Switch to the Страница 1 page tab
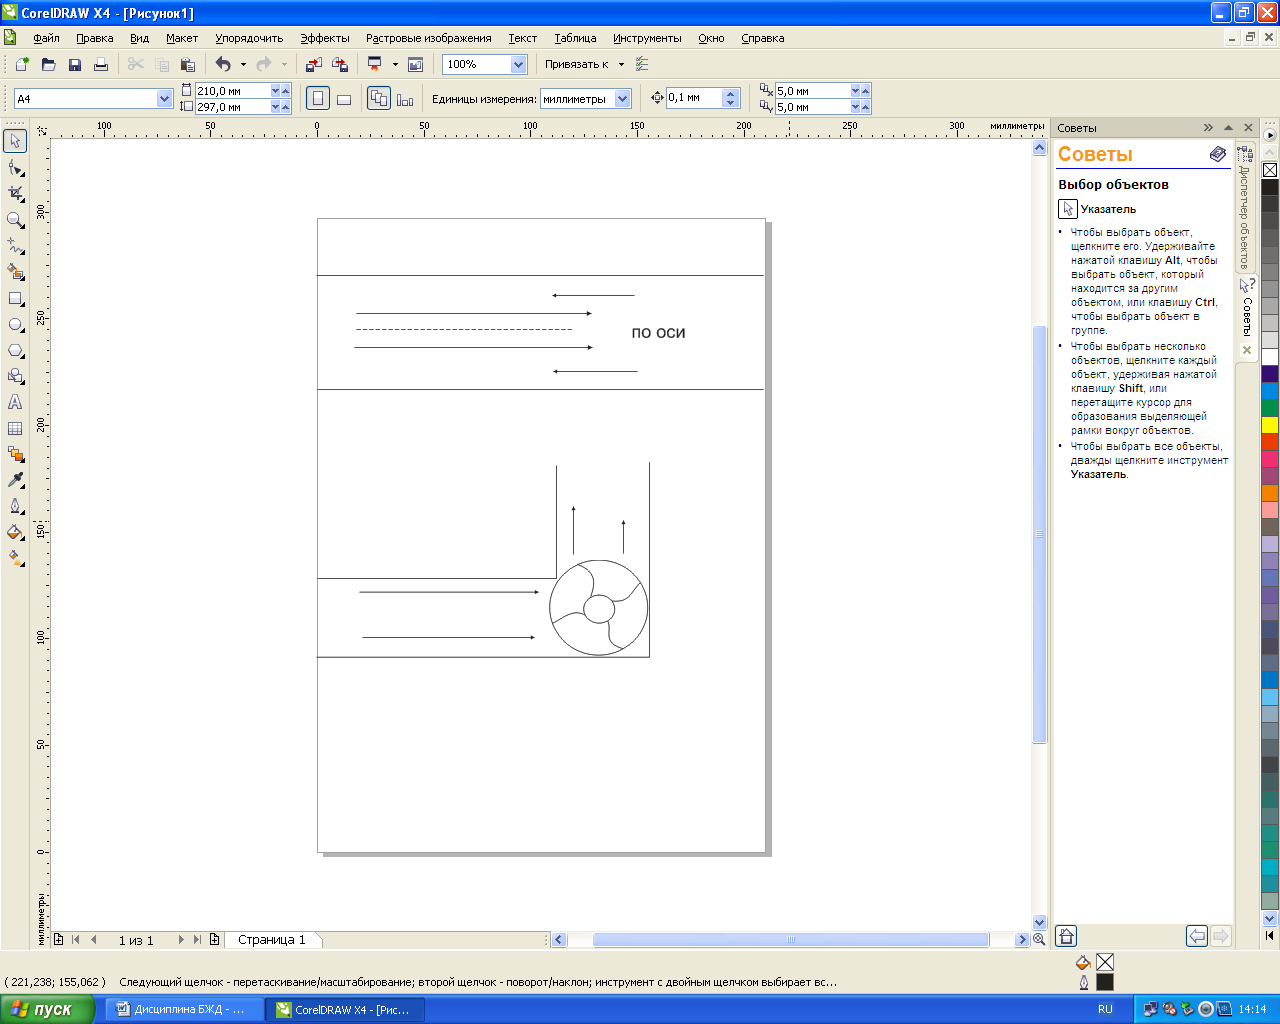 point(271,940)
